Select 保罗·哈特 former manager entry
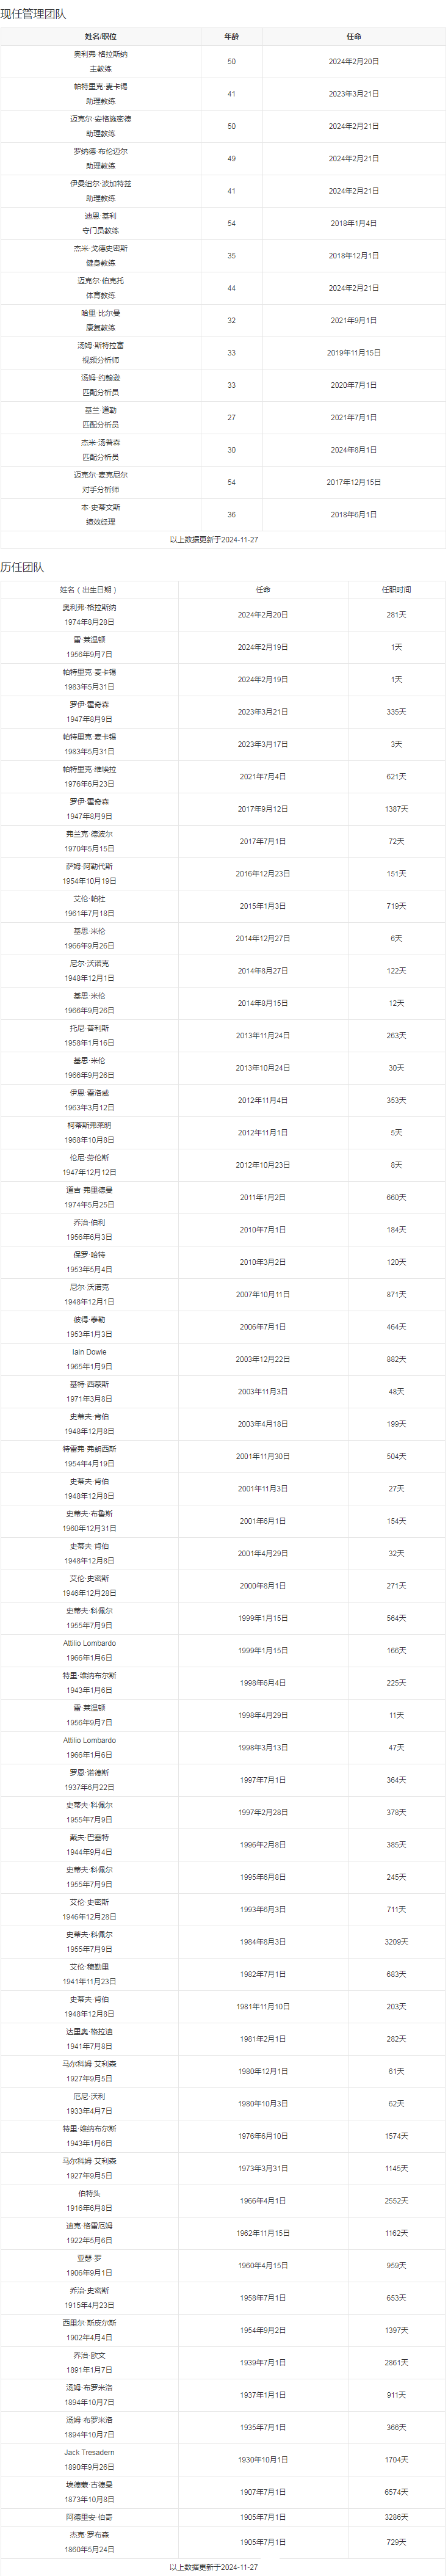Image resolution: width=448 pixels, height=2576 pixels. pos(89,1255)
